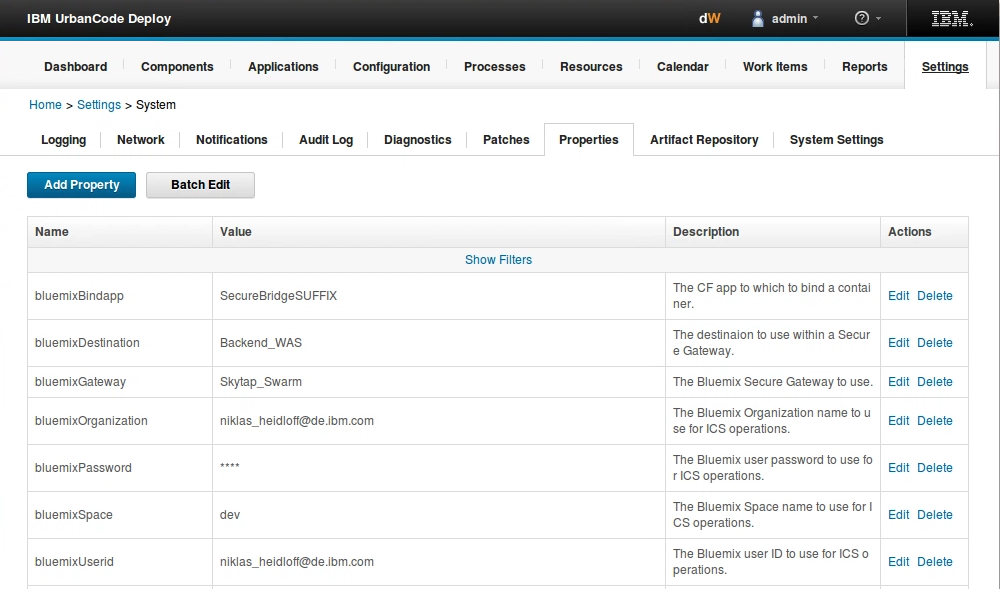The image size is (1000, 589).
Task: Click the admin user avatar icon
Action: pyautogui.click(x=758, y=18)
